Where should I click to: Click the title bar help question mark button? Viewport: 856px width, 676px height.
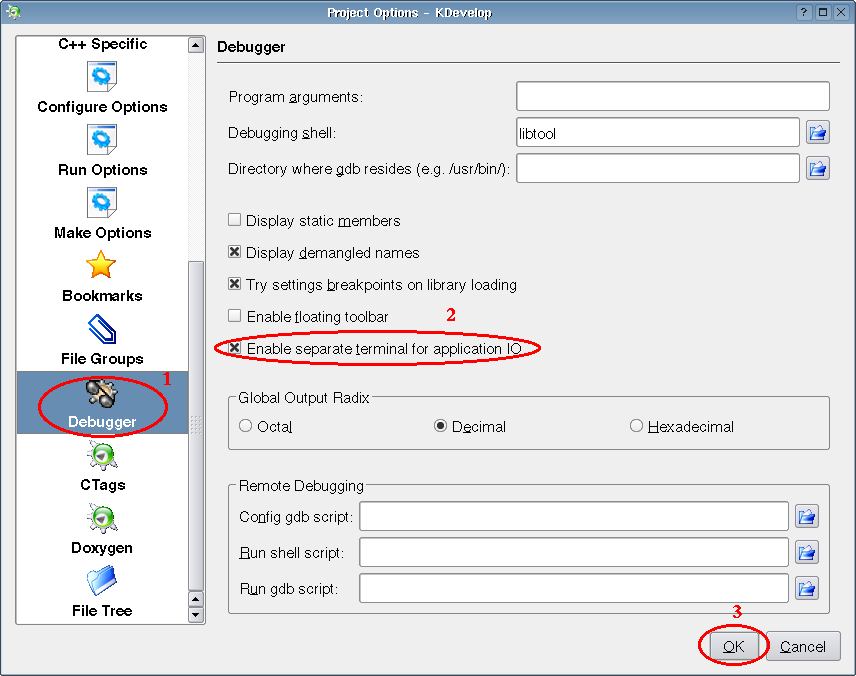pyautogui.click(x=804, y=12)
